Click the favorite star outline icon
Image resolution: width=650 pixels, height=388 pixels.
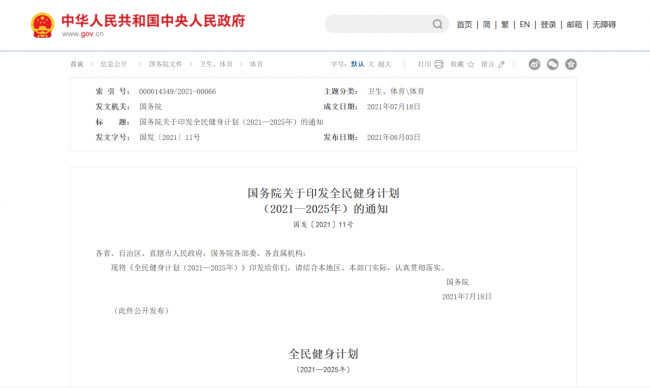tap(471, 64)
